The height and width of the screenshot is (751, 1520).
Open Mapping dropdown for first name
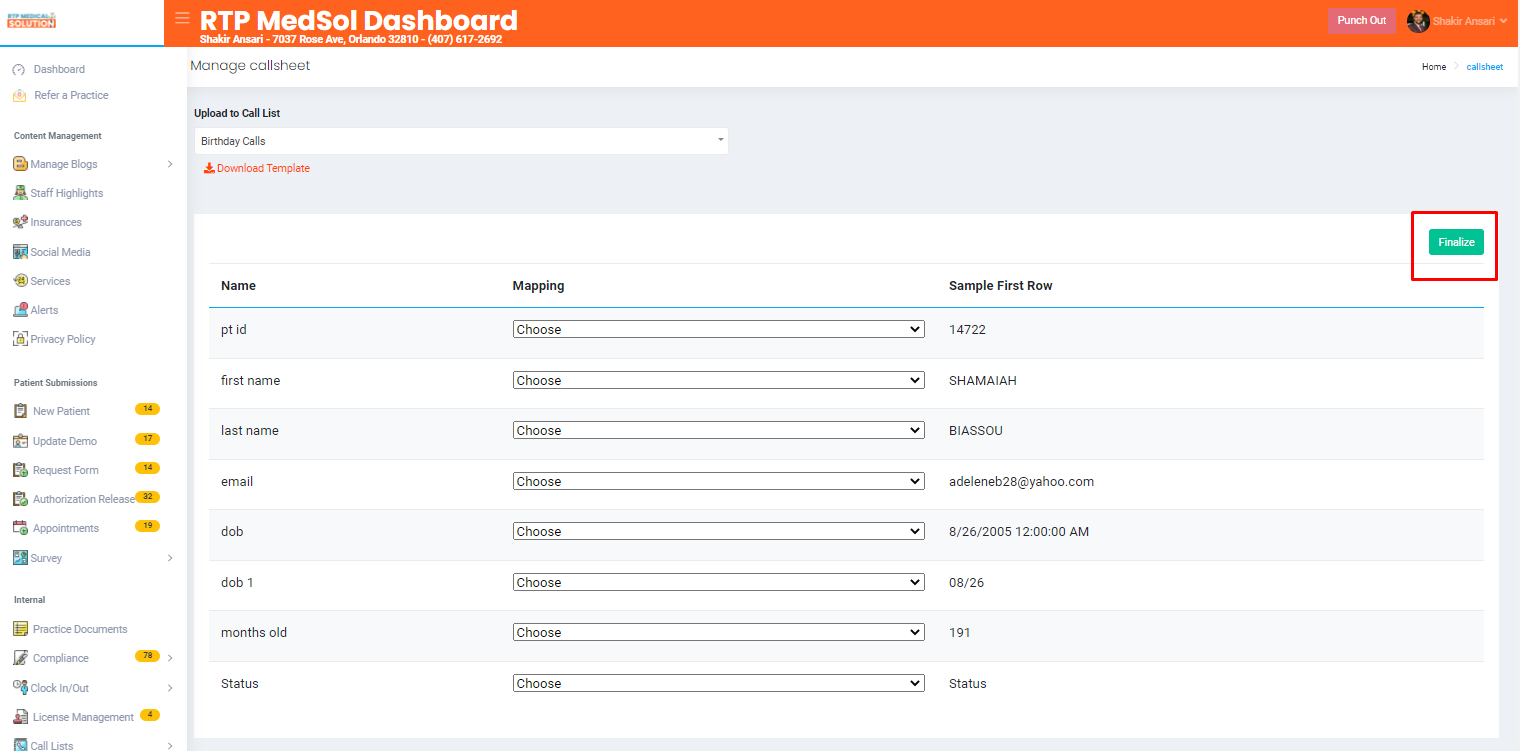coord(718,380)
